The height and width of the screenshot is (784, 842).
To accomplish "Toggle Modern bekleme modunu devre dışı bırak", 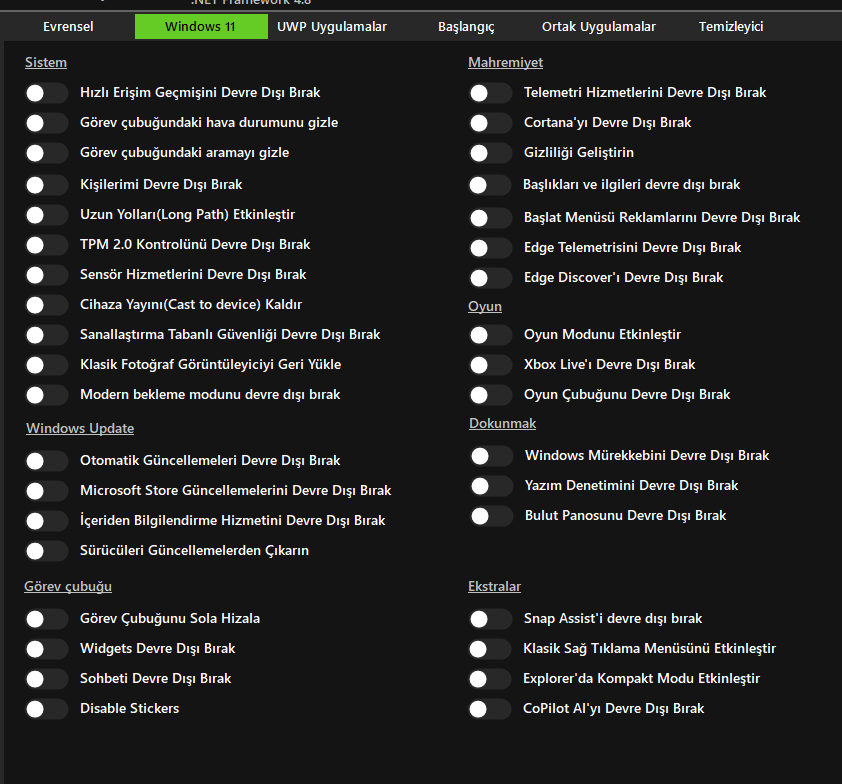I will click(46, 395).
